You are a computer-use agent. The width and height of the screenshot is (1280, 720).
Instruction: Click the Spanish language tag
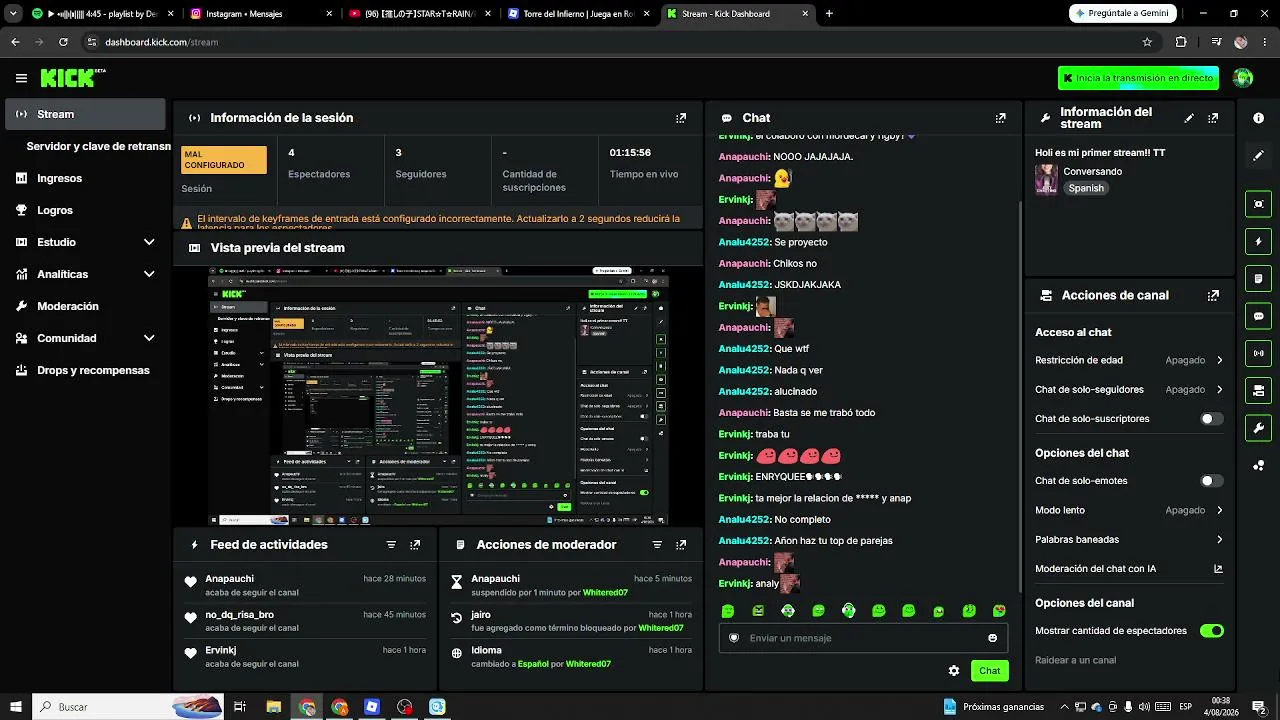click(1086, 188)
